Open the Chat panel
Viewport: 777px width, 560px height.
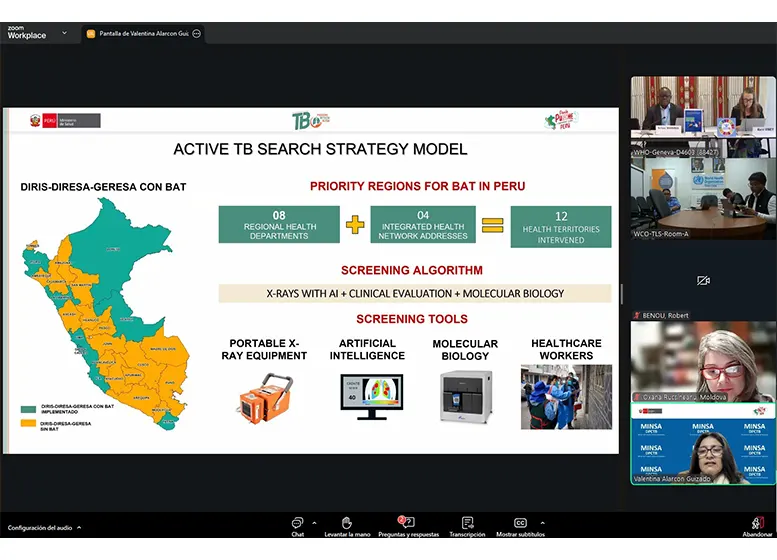(297, 525)
